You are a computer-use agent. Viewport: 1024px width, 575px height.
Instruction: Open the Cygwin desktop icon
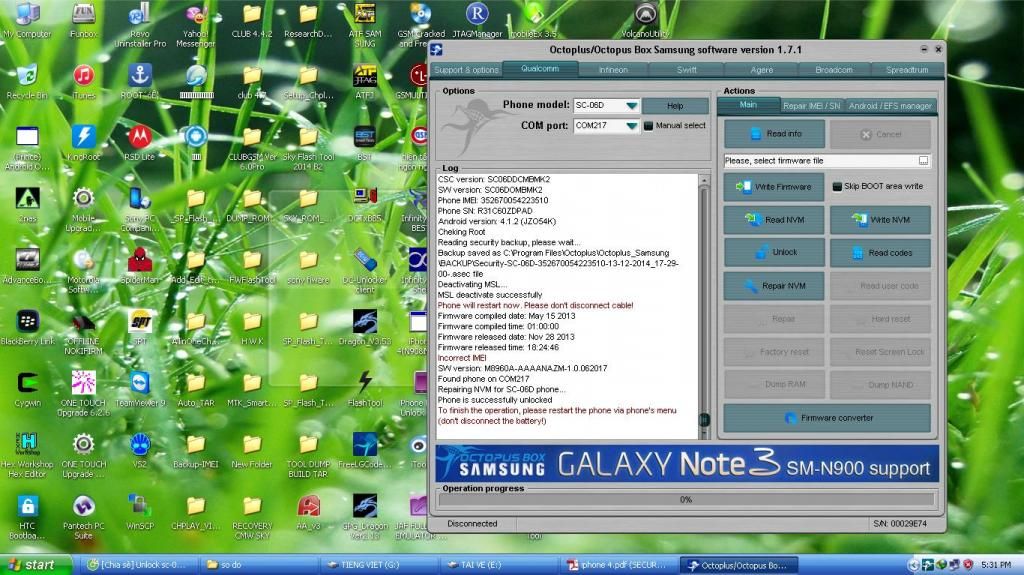[x=27, y=389]
